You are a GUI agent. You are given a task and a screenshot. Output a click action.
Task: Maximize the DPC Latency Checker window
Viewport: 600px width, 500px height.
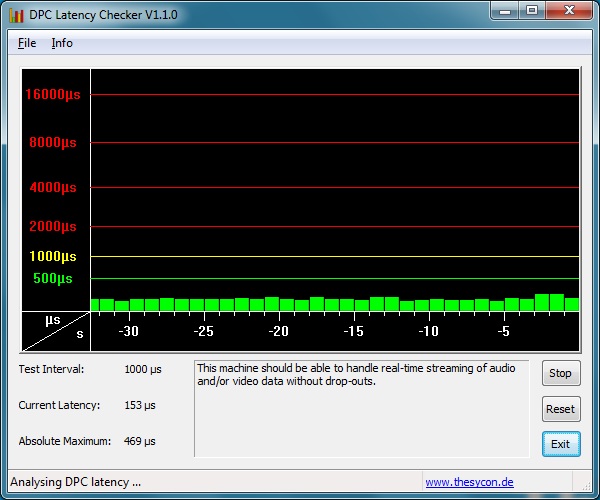tap(532, 11)
